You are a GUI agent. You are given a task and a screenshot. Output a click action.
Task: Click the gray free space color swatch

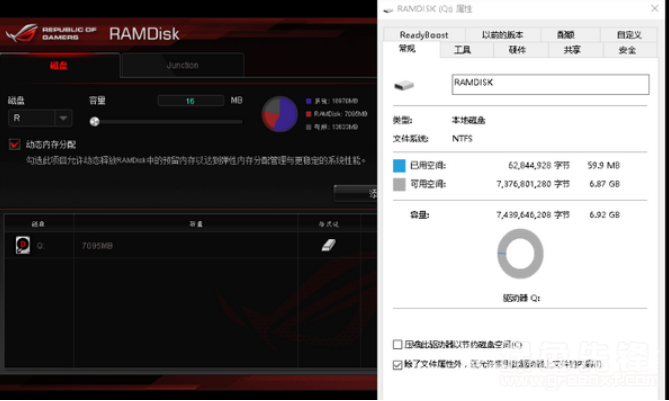399,184
